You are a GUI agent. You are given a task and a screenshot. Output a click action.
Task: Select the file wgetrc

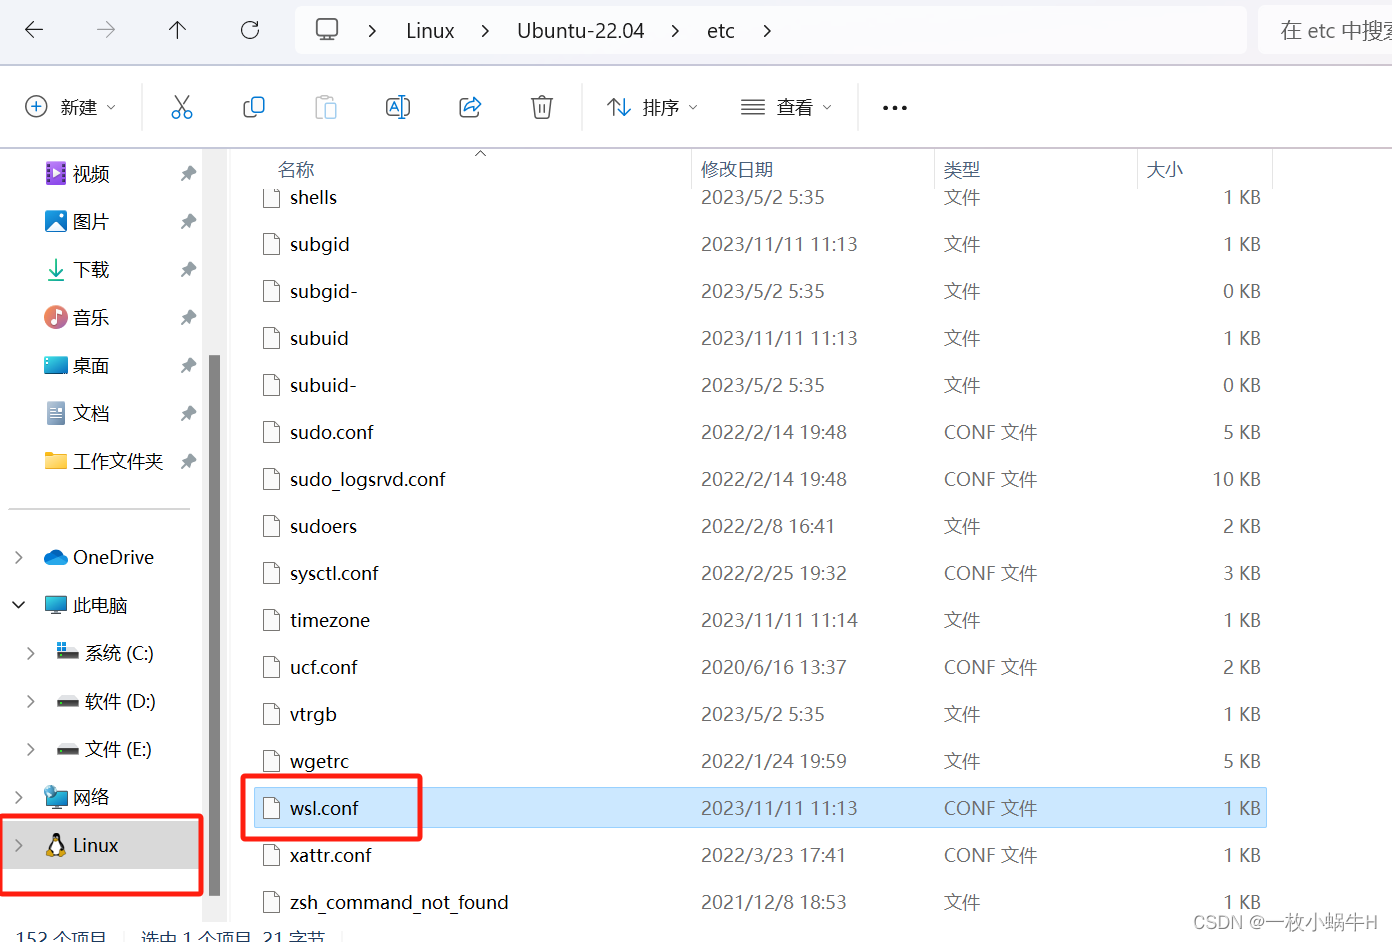319,761
